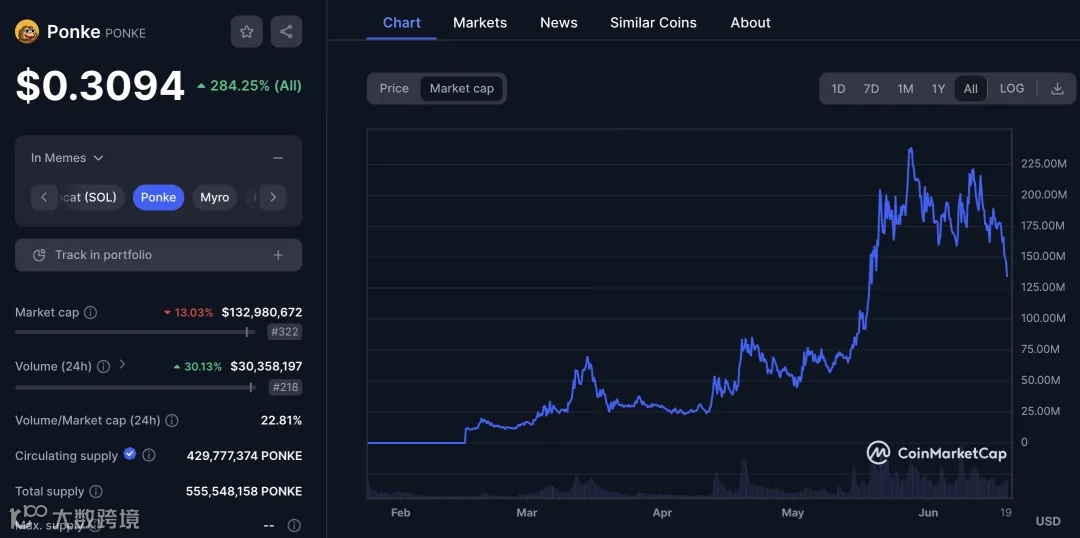This screenshot has width=1080, height=538.
Task: Click the #218 volume rank badge
Action: pyautogui.click(x=283, y=387)
